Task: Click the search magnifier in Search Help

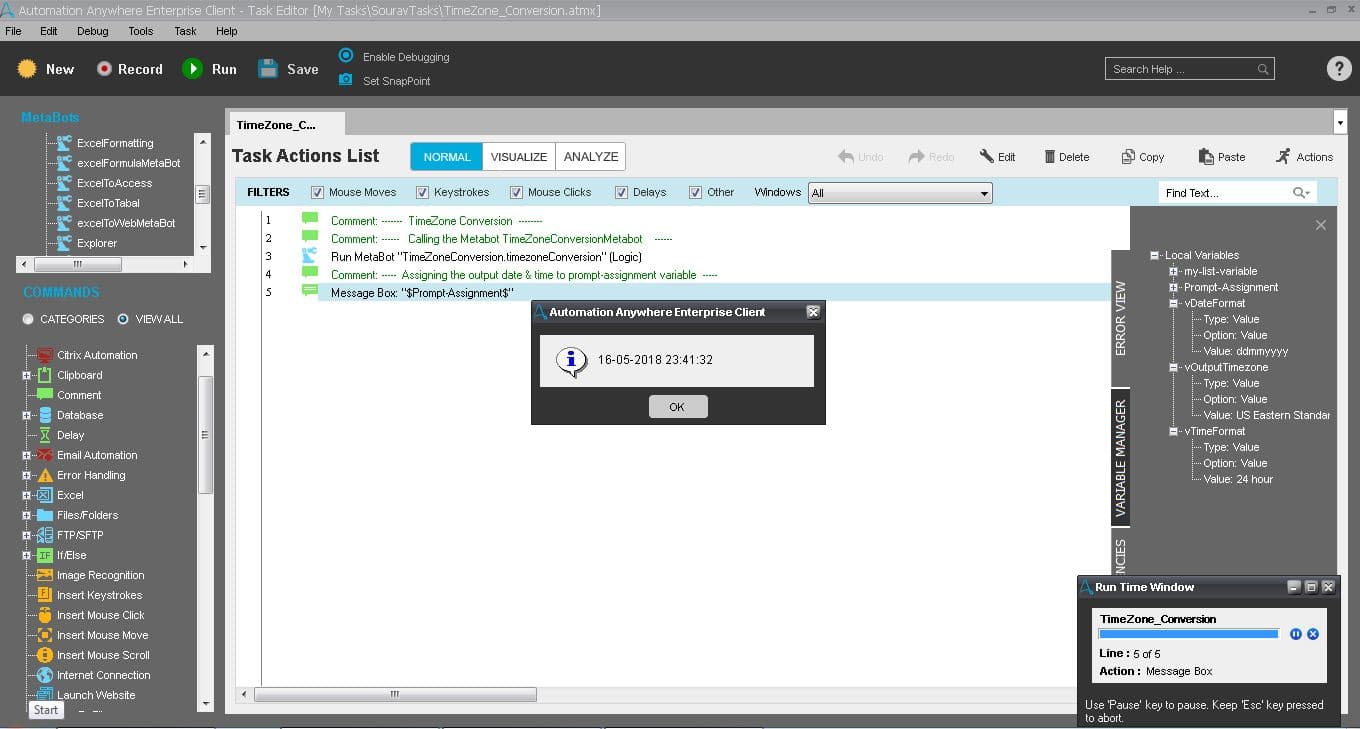Action: pyautogui.click(x=1263, y=69)
